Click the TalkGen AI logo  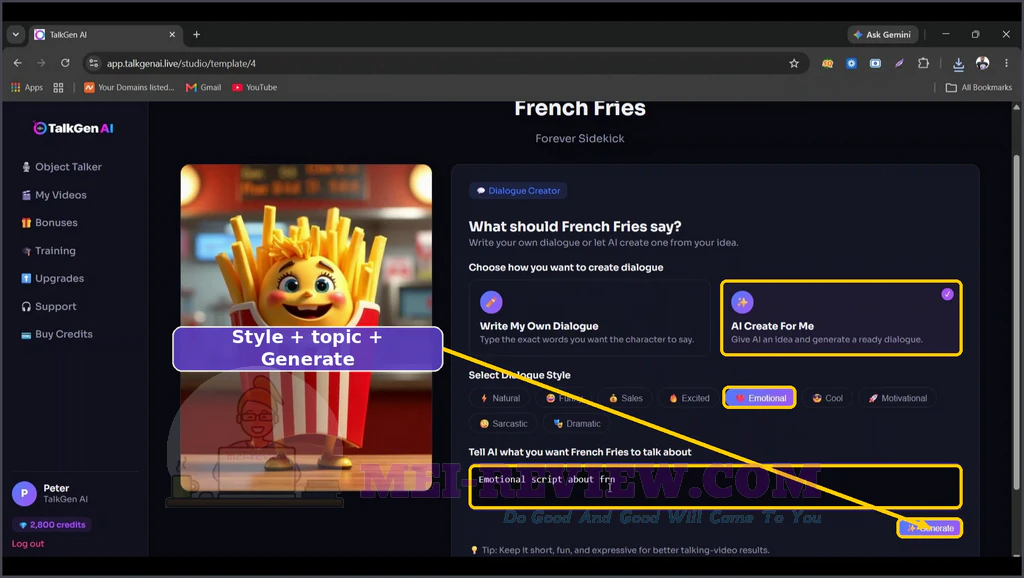pyautogui.click(x=73, y=128)
